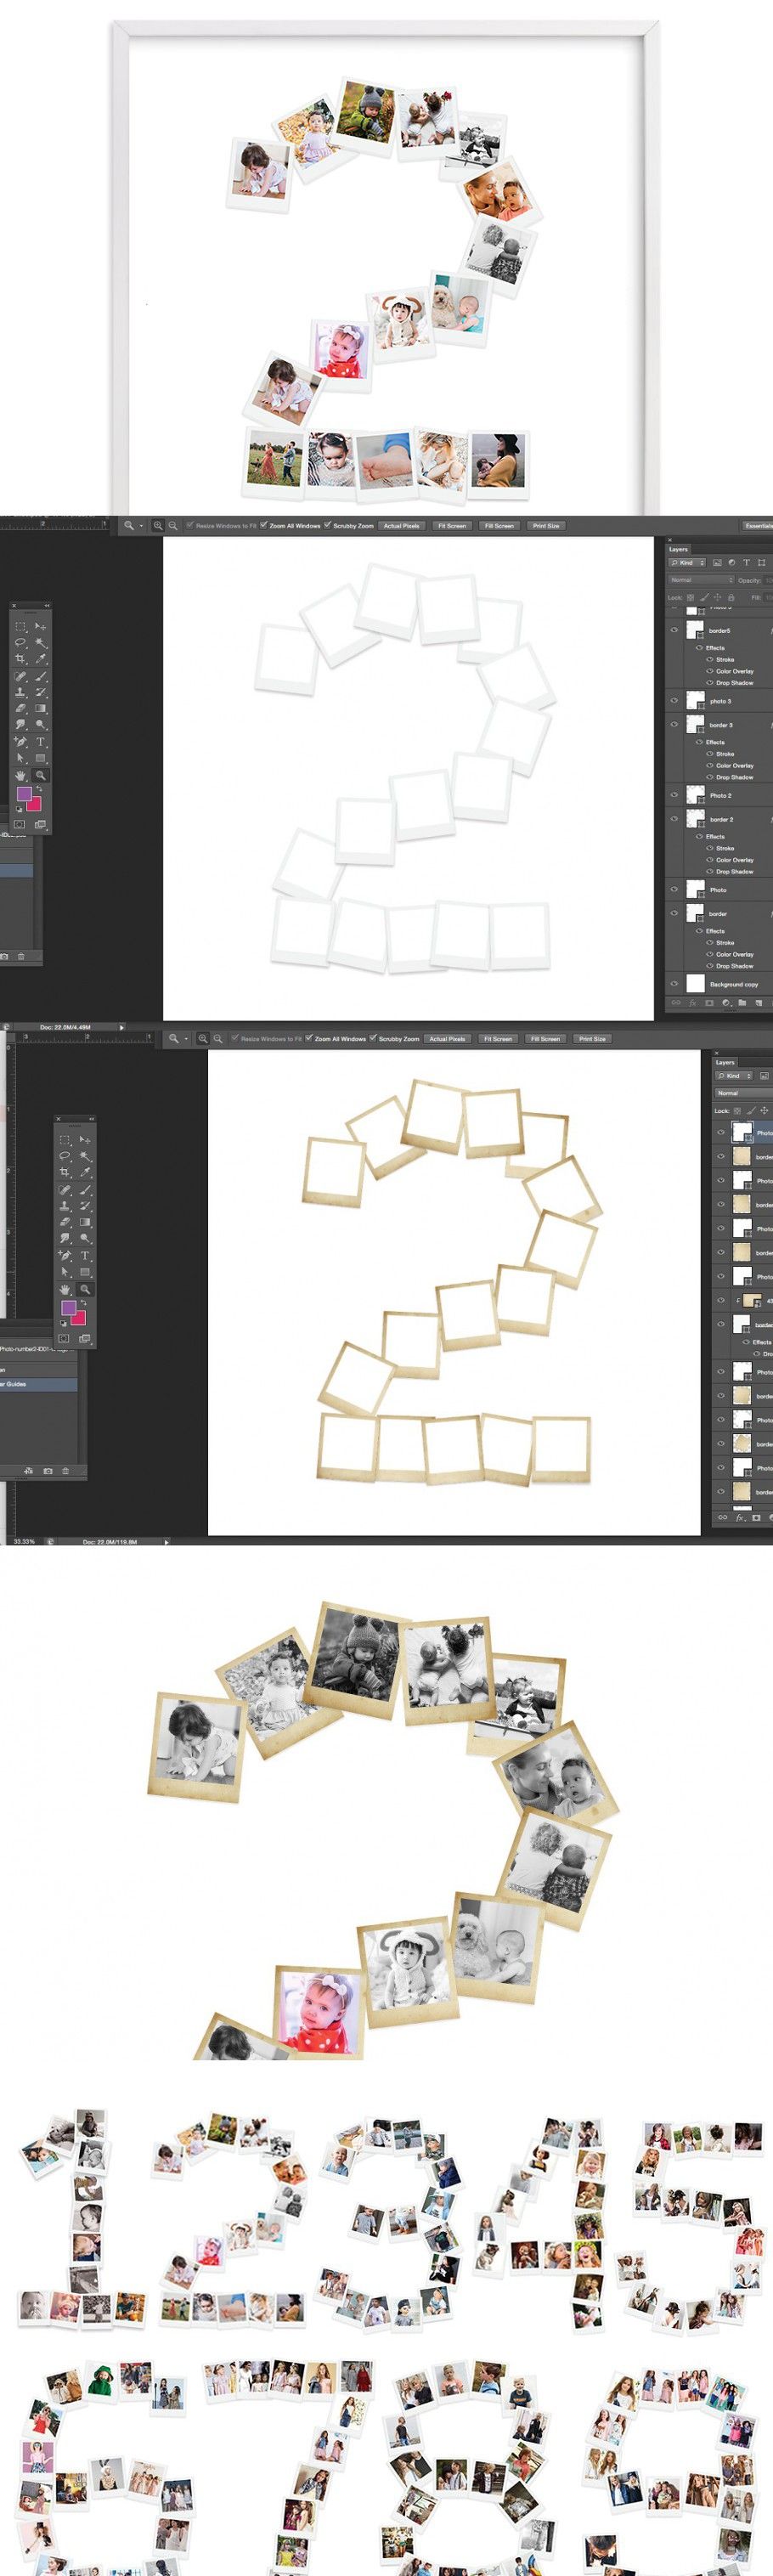Toggle Drop Shadow visibility on border 3 layer

click(710, 777)
